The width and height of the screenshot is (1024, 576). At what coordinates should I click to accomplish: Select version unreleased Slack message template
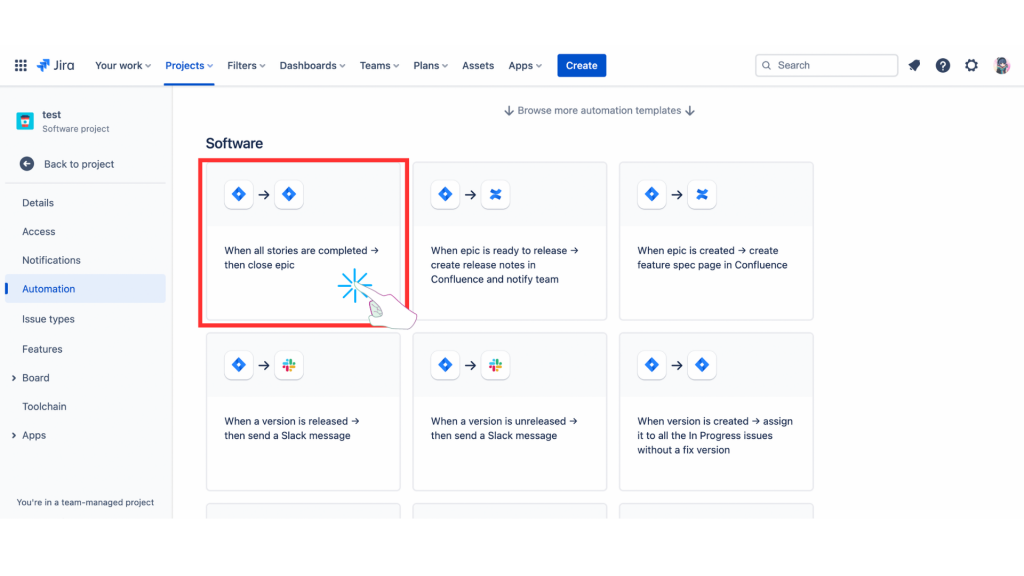pyautogui.click(x=509, y=412)
